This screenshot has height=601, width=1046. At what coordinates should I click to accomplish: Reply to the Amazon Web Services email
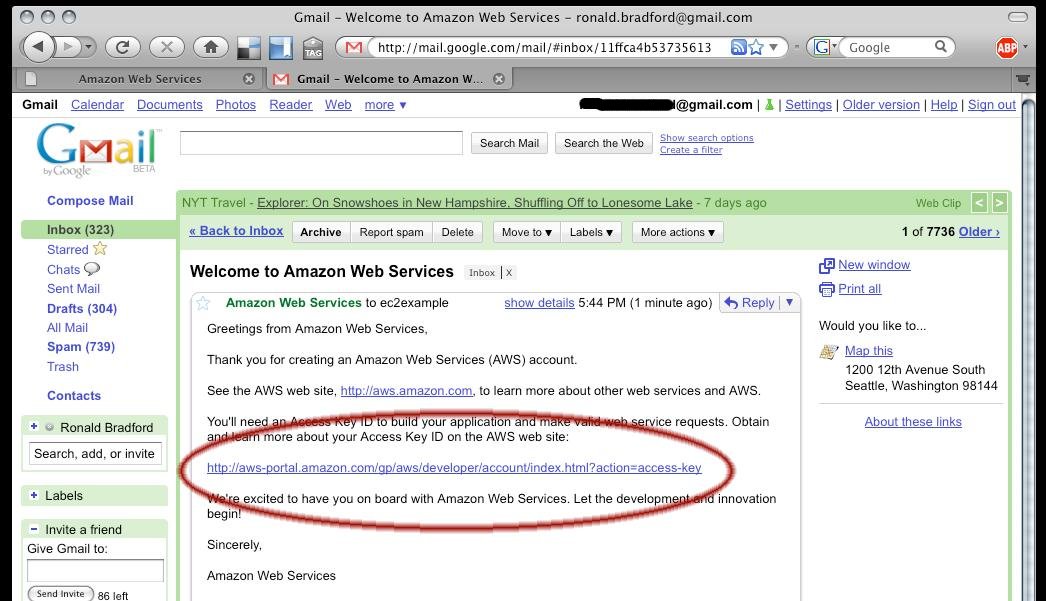point(749,303)
